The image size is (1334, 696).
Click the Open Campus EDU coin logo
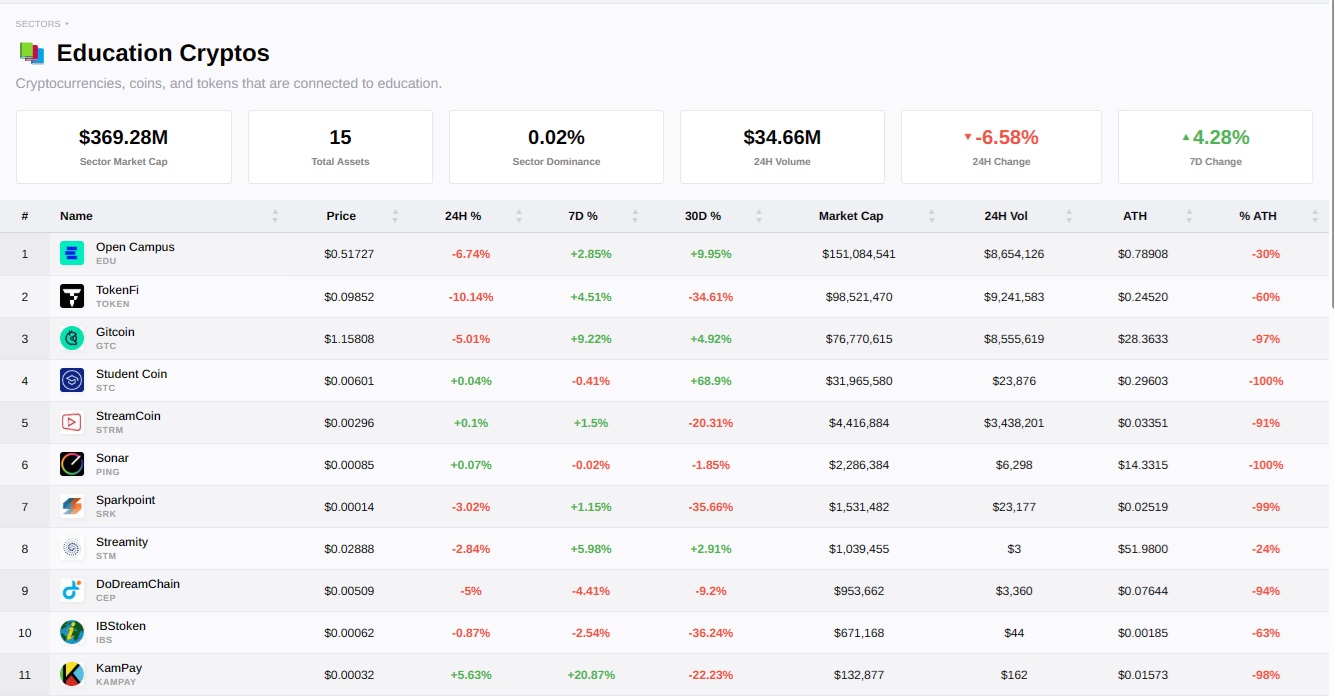[x=72, y=254]
